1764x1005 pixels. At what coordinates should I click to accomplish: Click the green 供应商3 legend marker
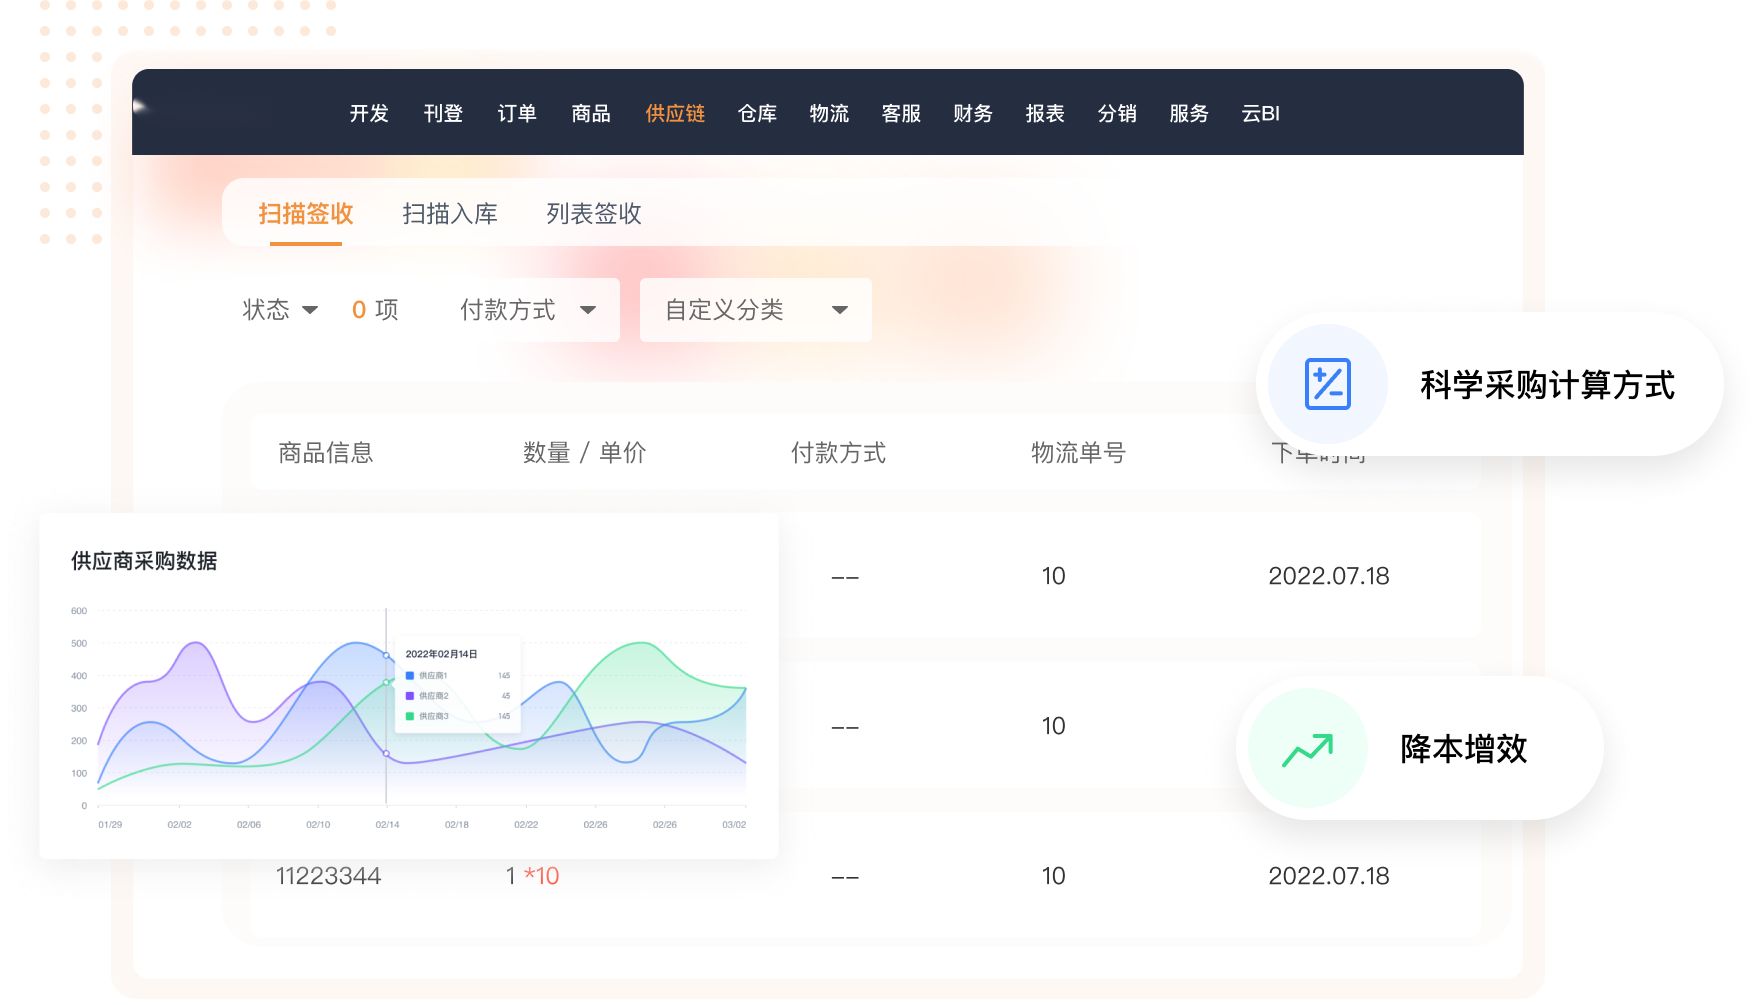[x=410, y=716]
